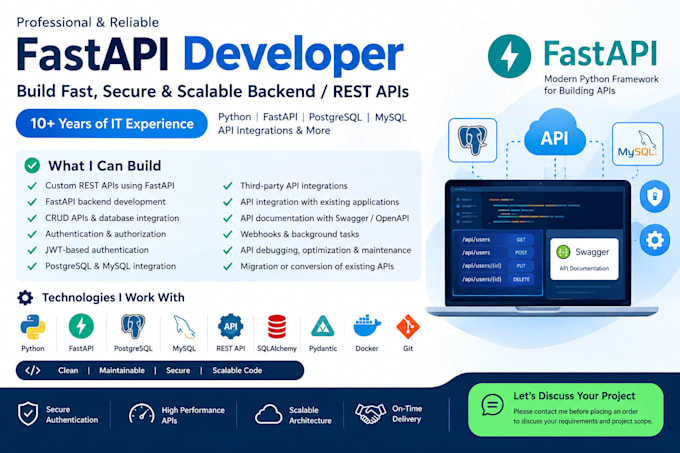Viewport: 680px width, 453px height.
Task: Click the checkmark beside CRUD APIs & database integration
Action: [x=32, y=218]
